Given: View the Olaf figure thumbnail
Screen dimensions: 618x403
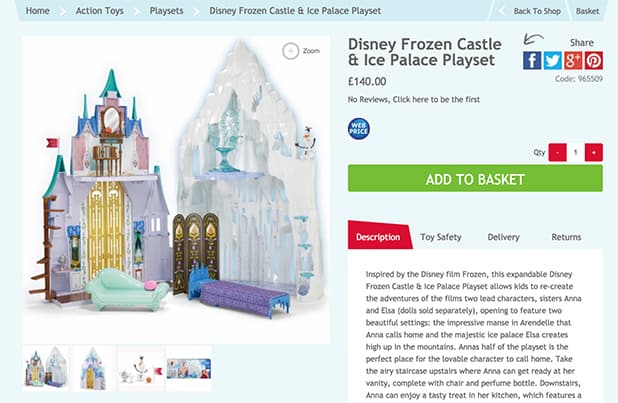Looking at the screenshot, I should pos(141,369).
